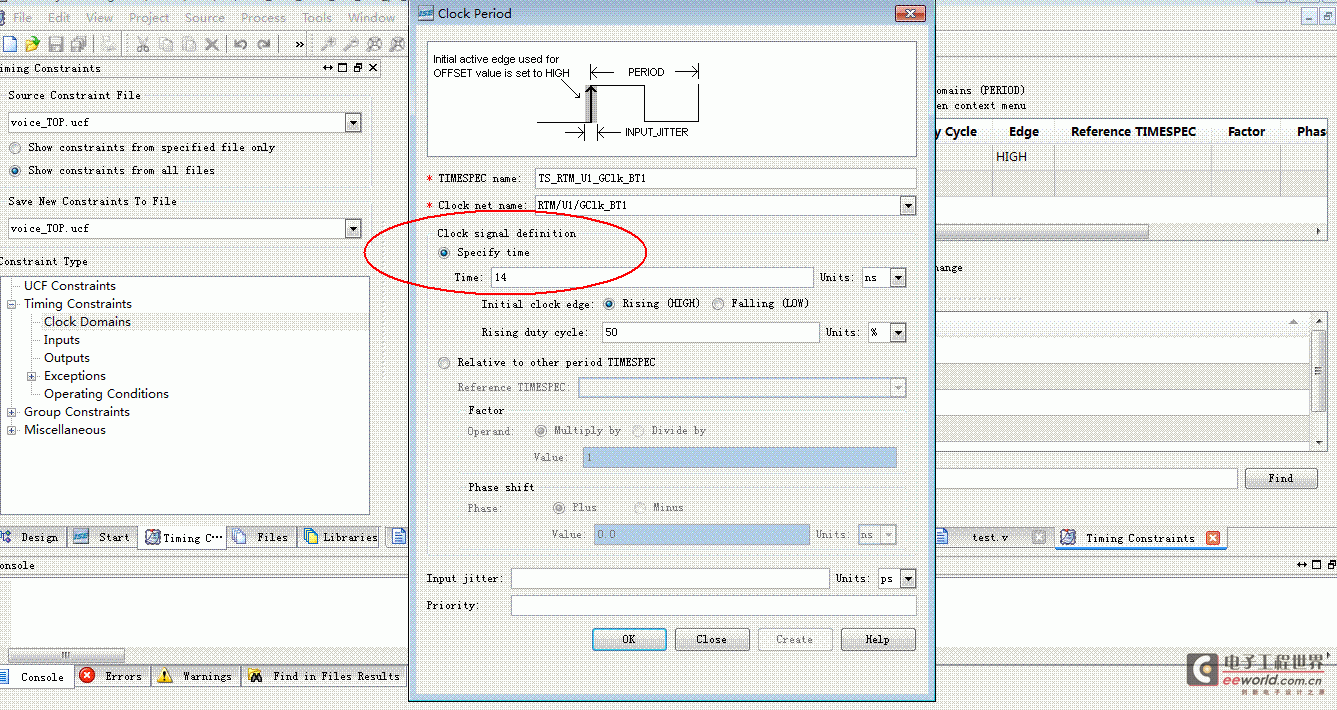Click the Copy toolbar icon
The image size is (1337, 710).
(166, 44)
